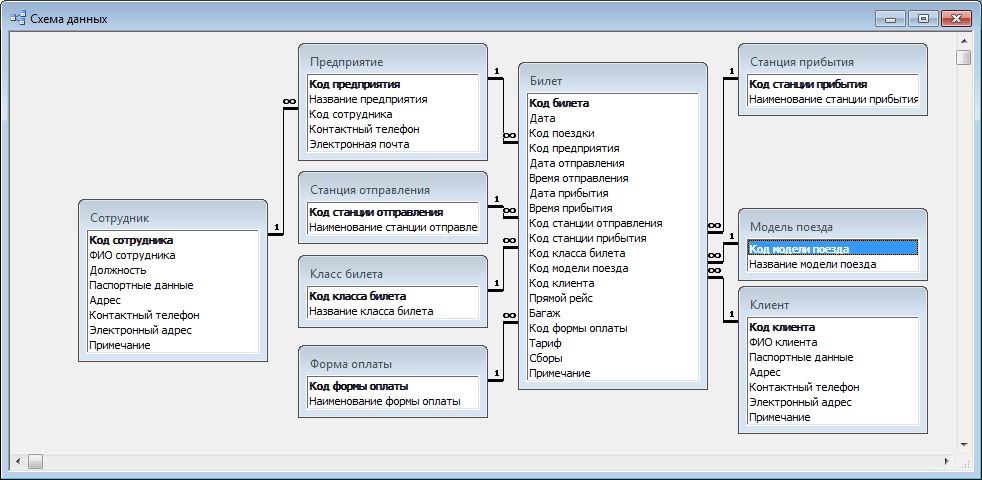
Task: Maximize the Схема данных window
Action: (x=923, y=19)
